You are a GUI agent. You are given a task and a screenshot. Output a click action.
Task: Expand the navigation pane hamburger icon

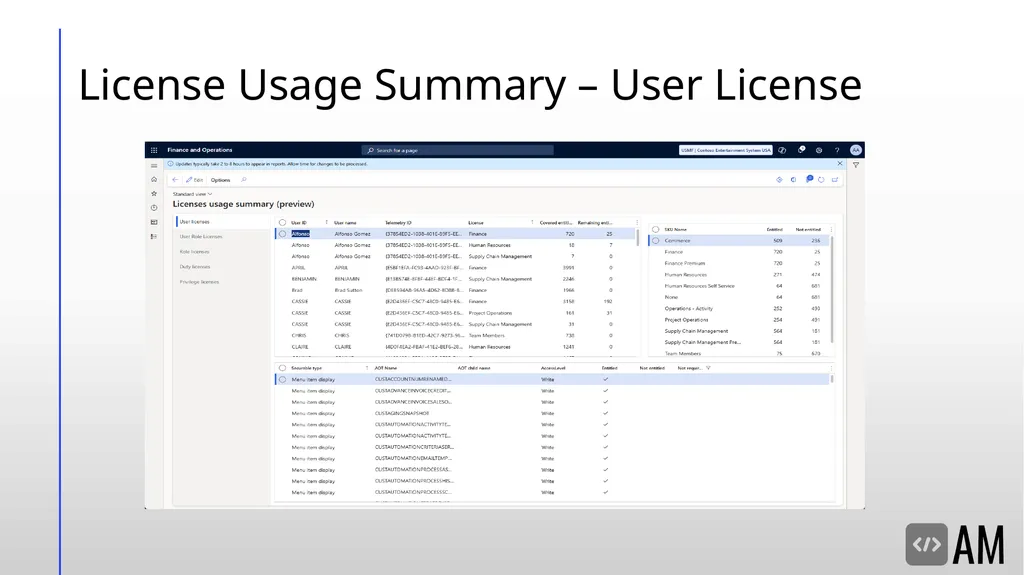click(154, 166)
